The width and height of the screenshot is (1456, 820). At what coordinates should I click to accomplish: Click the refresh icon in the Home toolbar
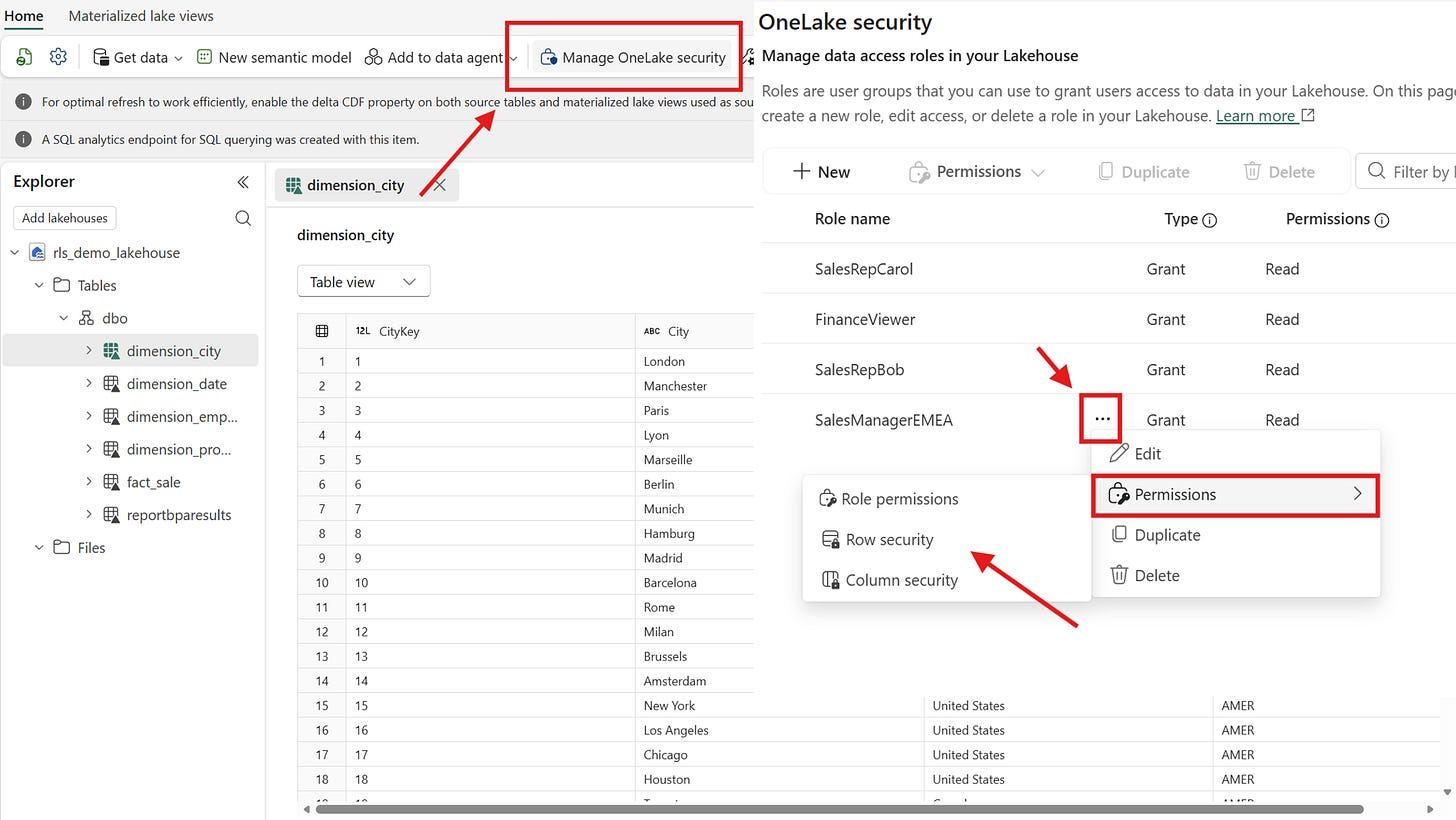click(x=24, y=57)
